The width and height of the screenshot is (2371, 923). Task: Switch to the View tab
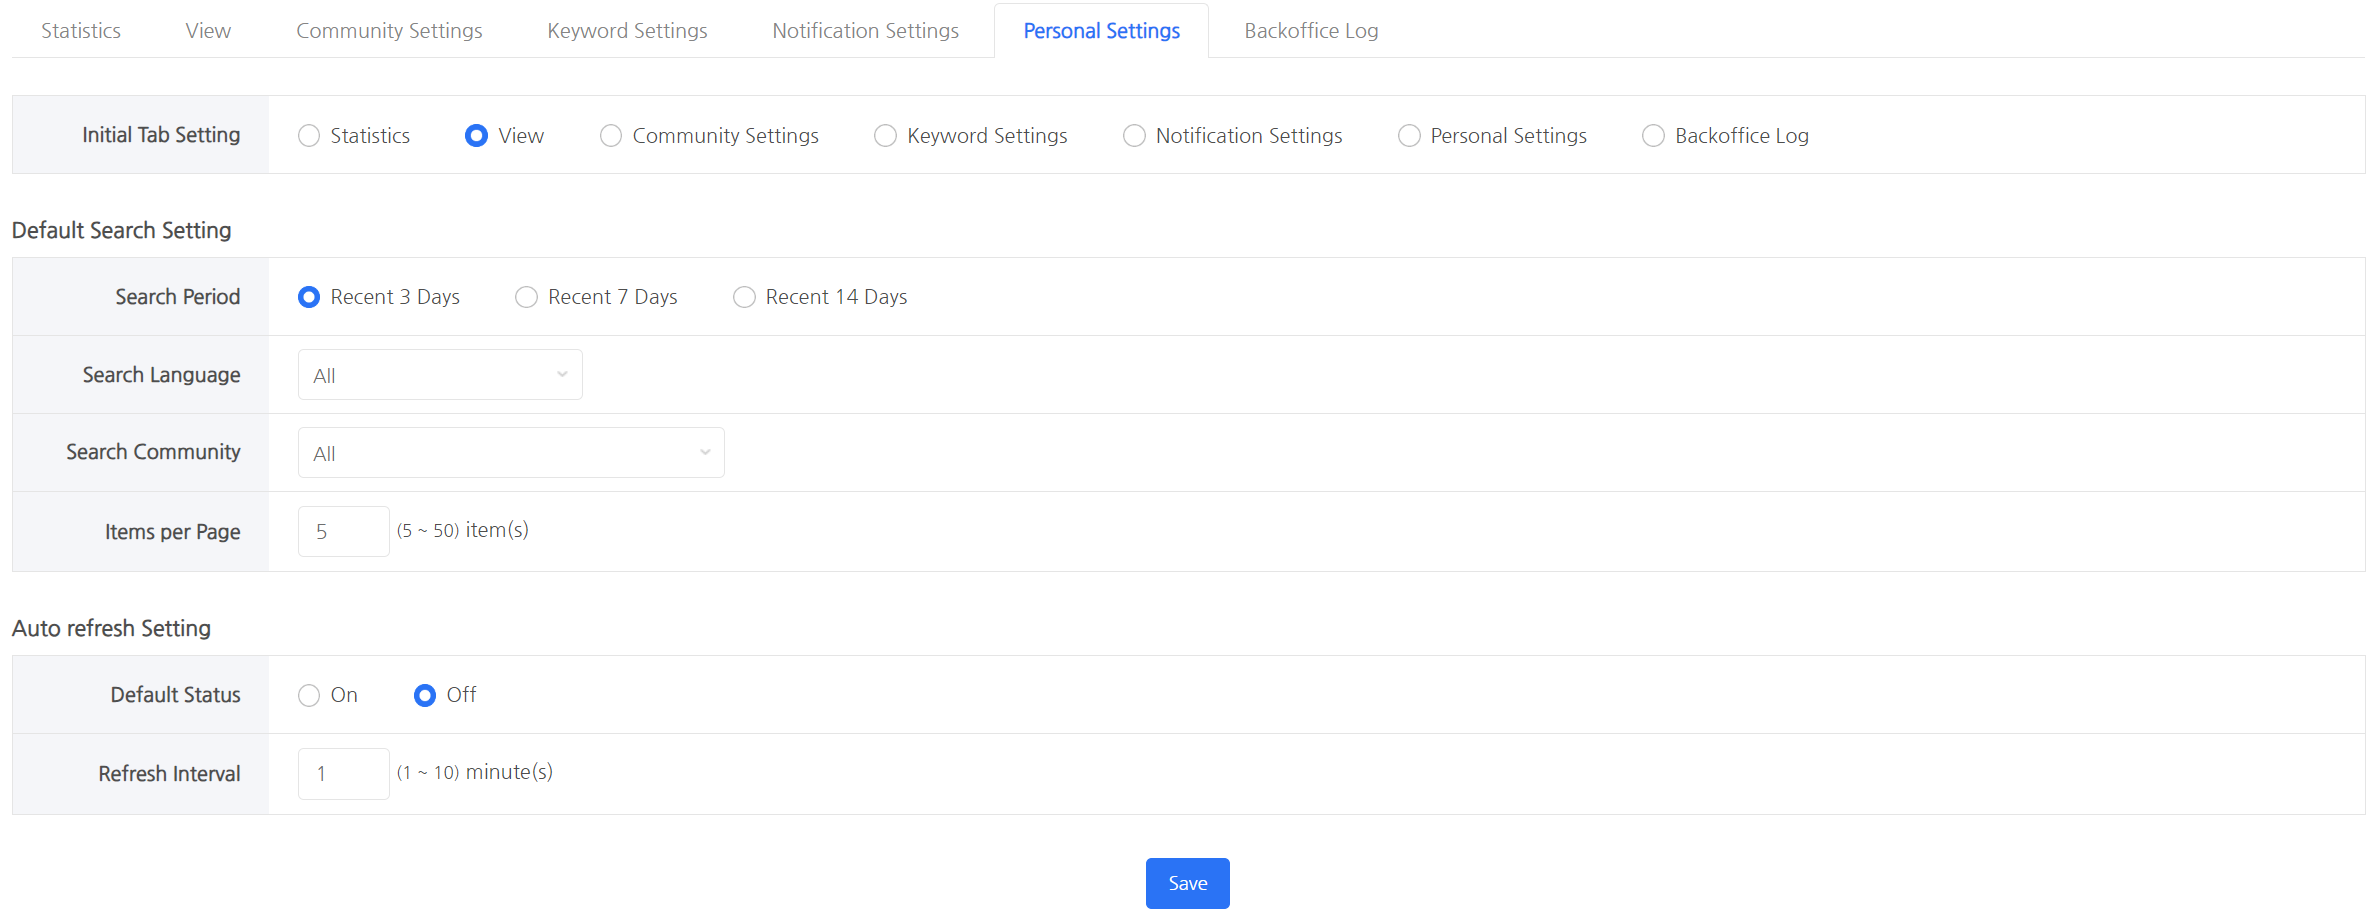point(207,31)
